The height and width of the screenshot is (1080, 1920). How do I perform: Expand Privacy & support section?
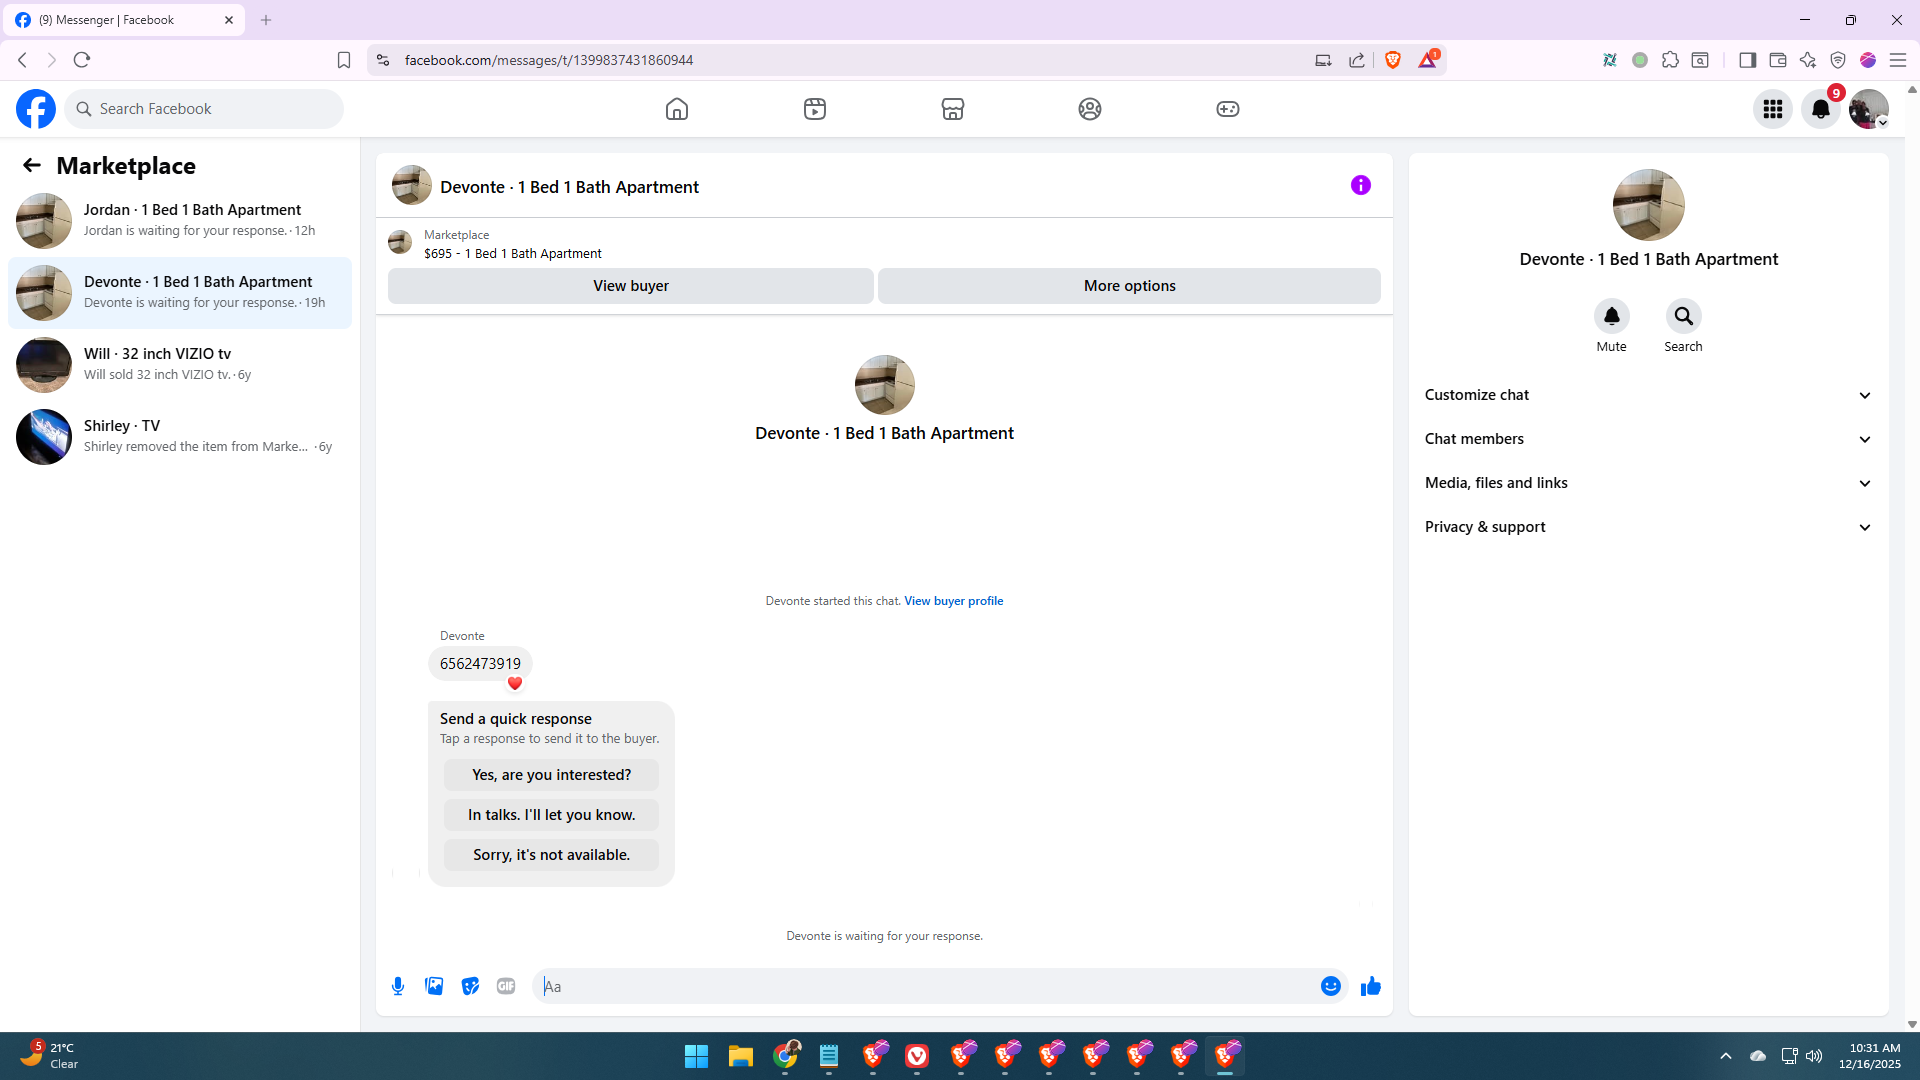[x=1648, y=527]
